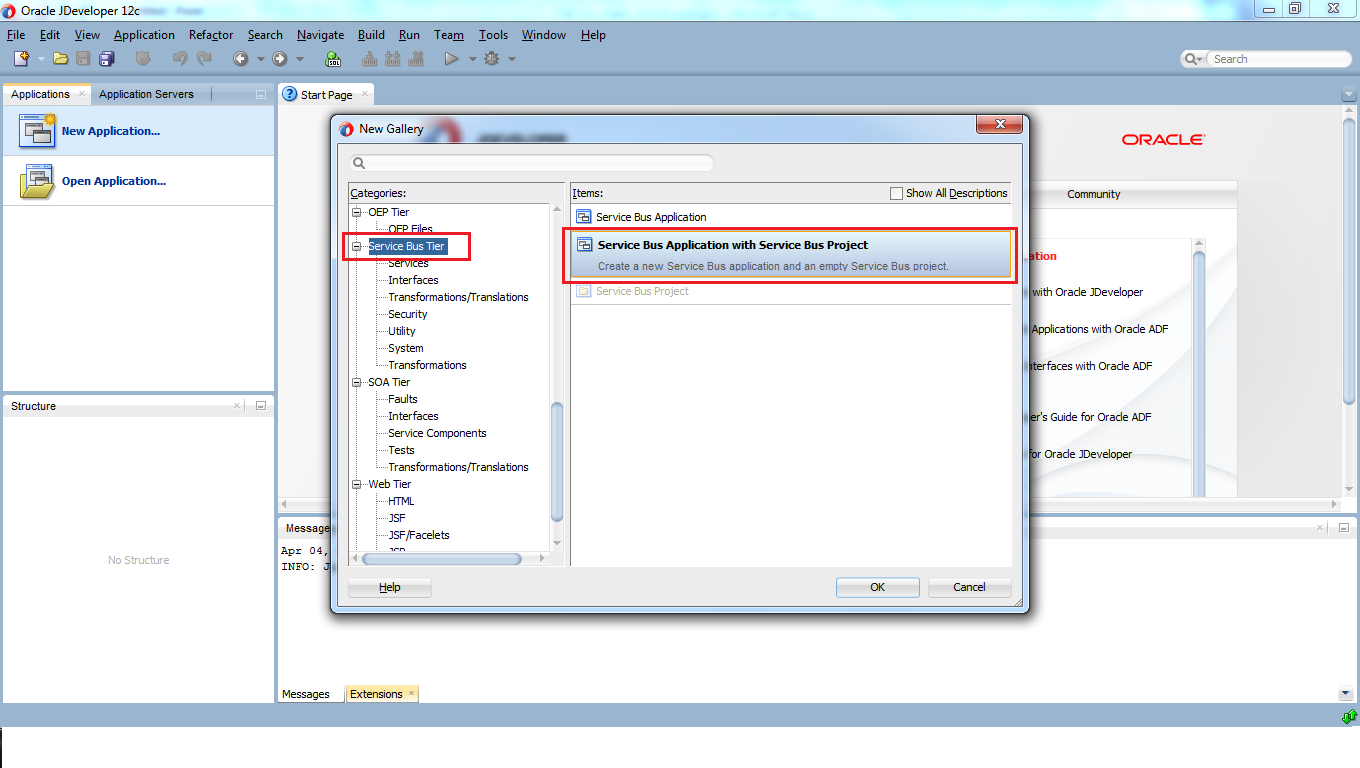Click the Save toolbar icon
The height and width of the screenshot is (768, 1360).
83,59
